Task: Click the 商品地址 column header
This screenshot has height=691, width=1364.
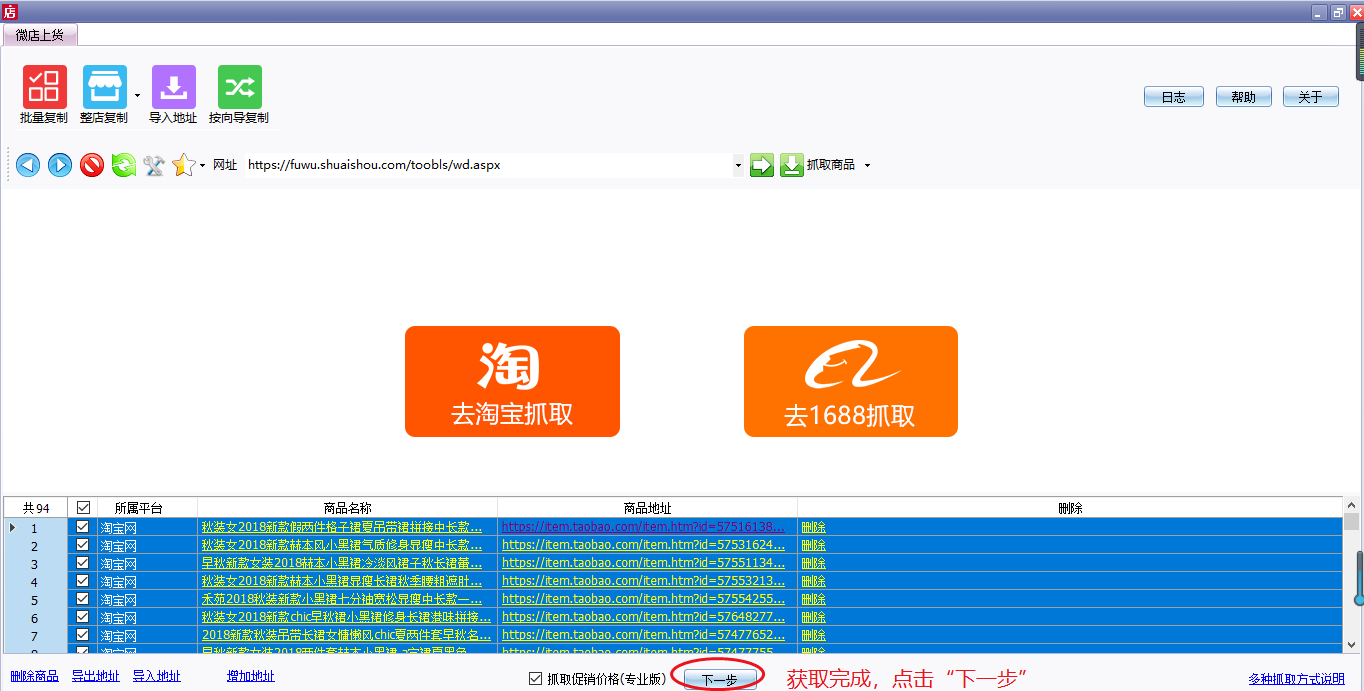Action: [648, 508]
